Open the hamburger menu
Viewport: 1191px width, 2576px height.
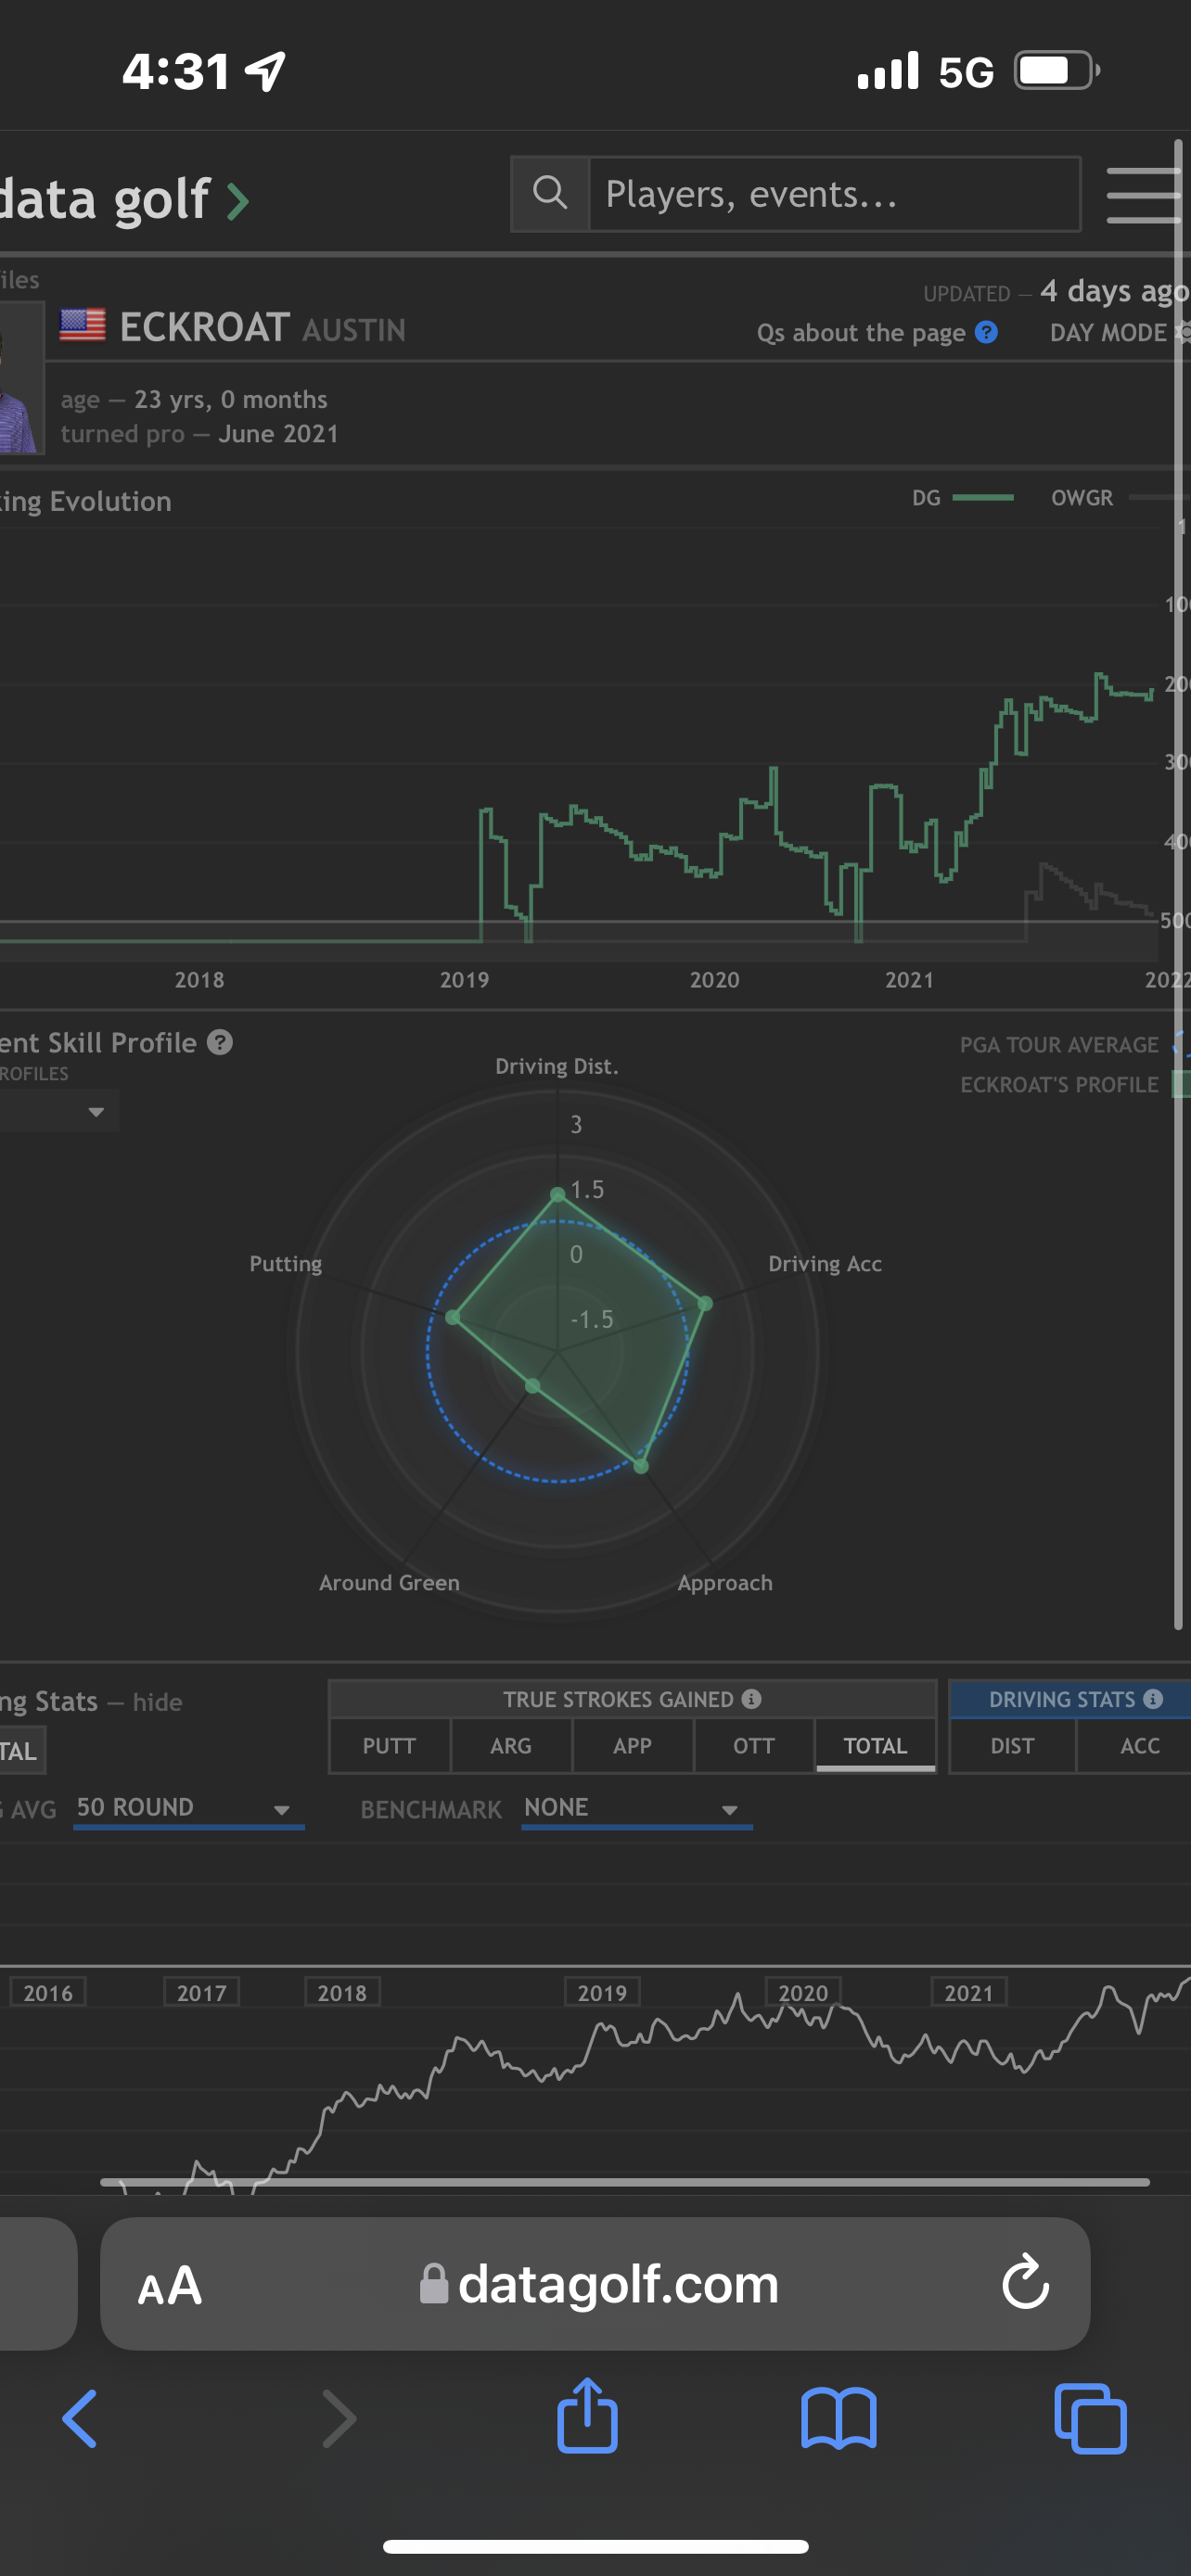point(1145,195)
